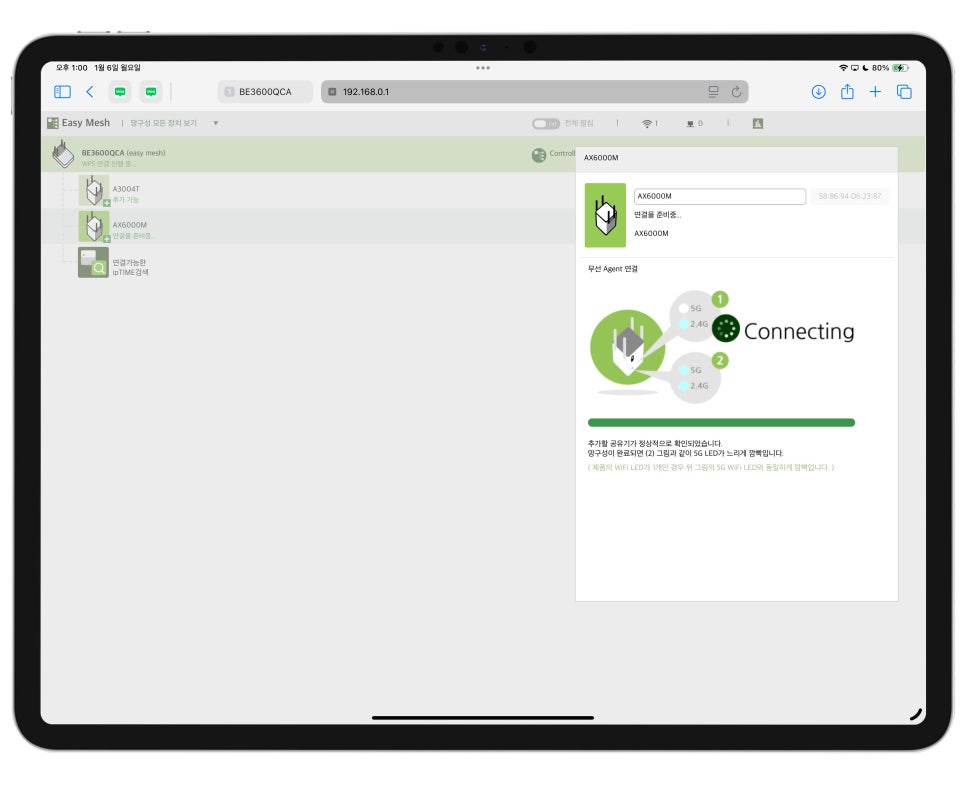Click 연결가능한 ipTIME검색 search icon
The width and height of the screenshot is (966, 785).
[94, 262]
